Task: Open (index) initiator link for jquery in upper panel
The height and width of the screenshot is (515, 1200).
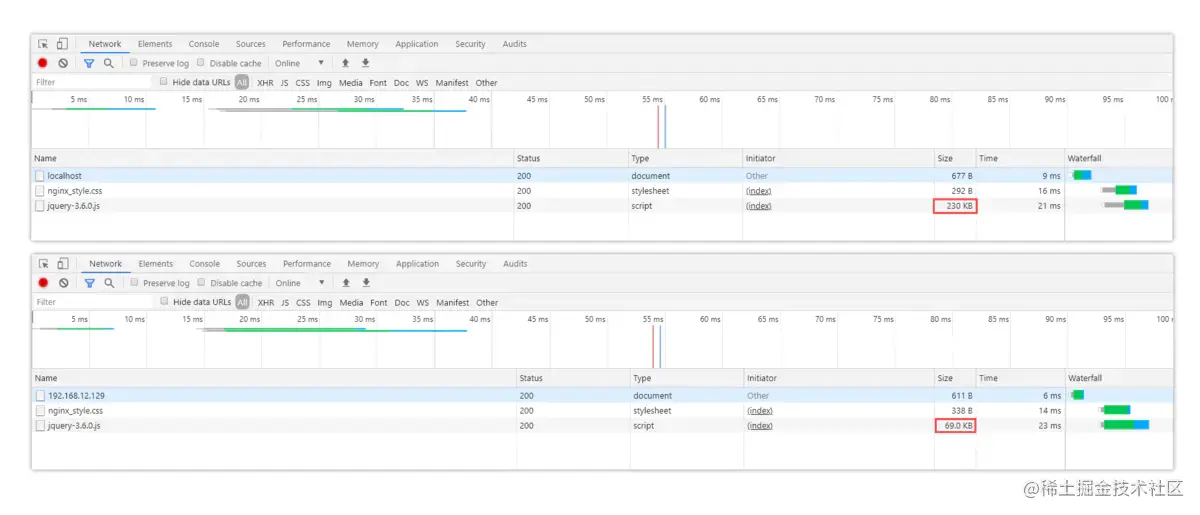Action: coord(759,206)
